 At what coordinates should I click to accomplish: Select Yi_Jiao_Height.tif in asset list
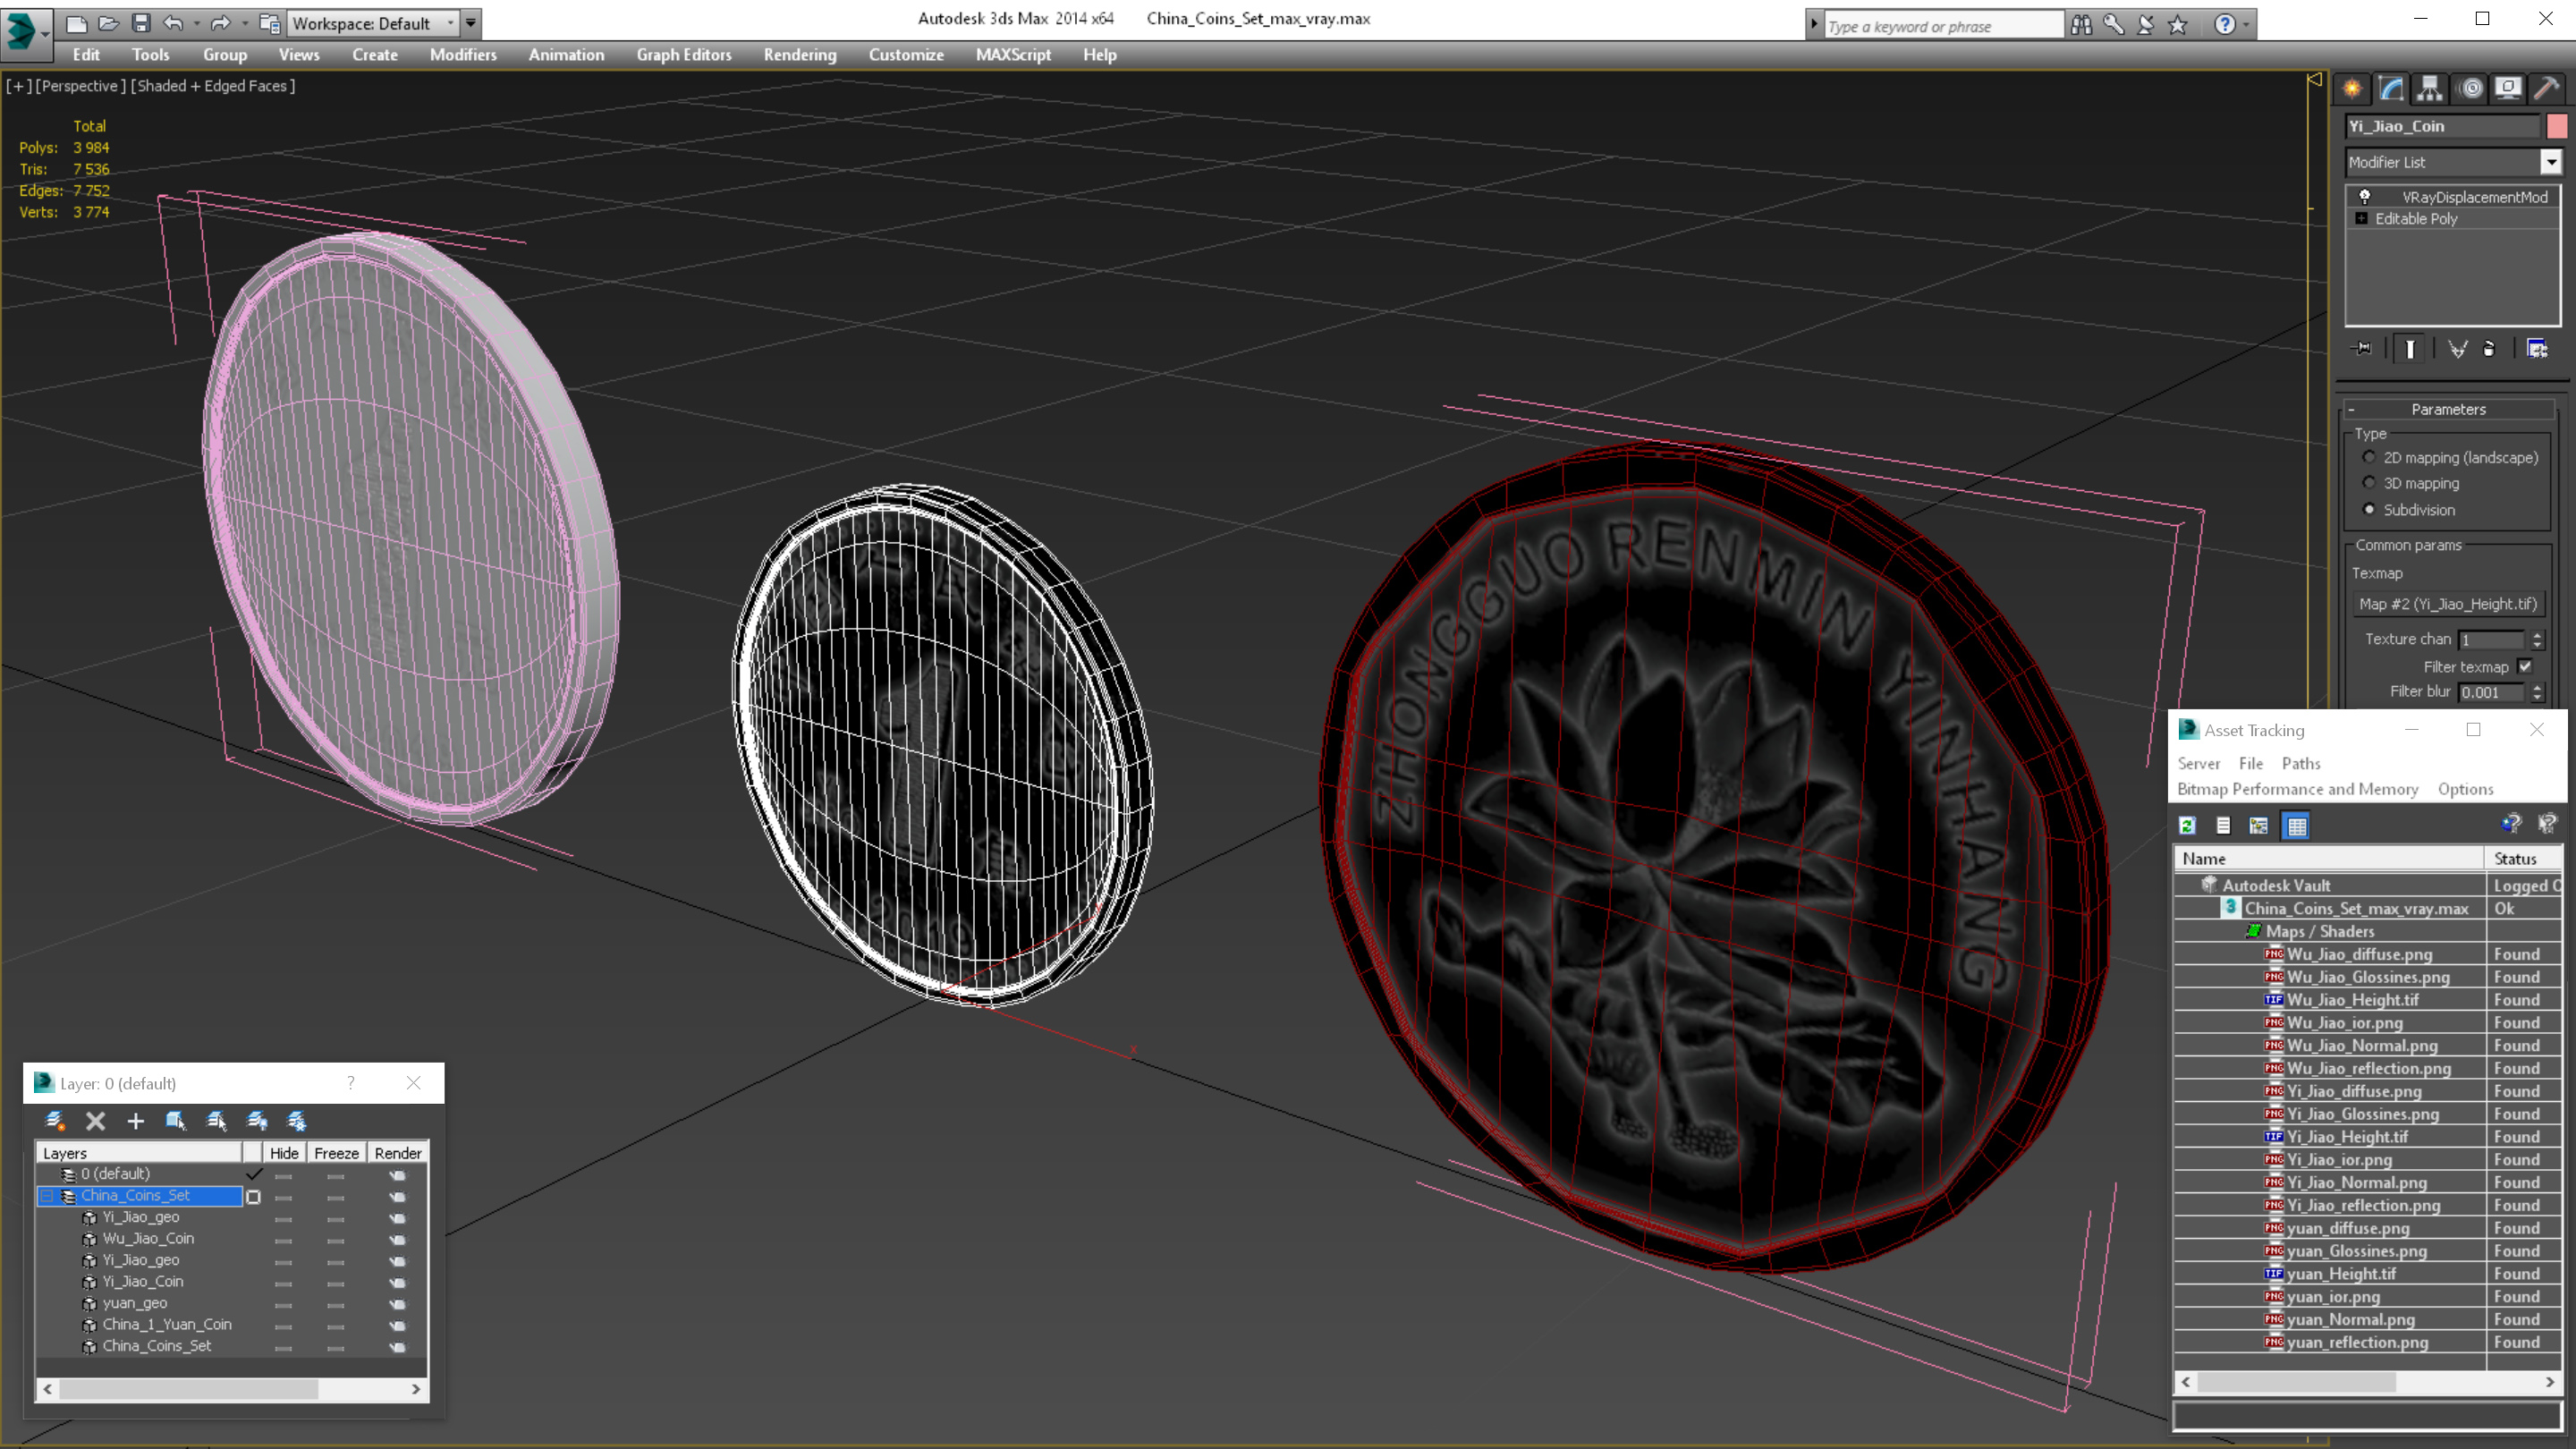click(2346, 1137)
